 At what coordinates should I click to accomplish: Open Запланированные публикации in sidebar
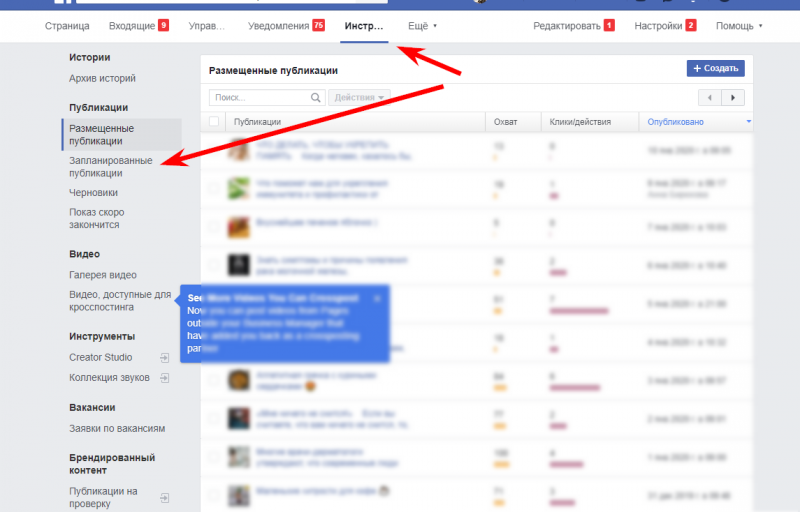pos(110,166)
